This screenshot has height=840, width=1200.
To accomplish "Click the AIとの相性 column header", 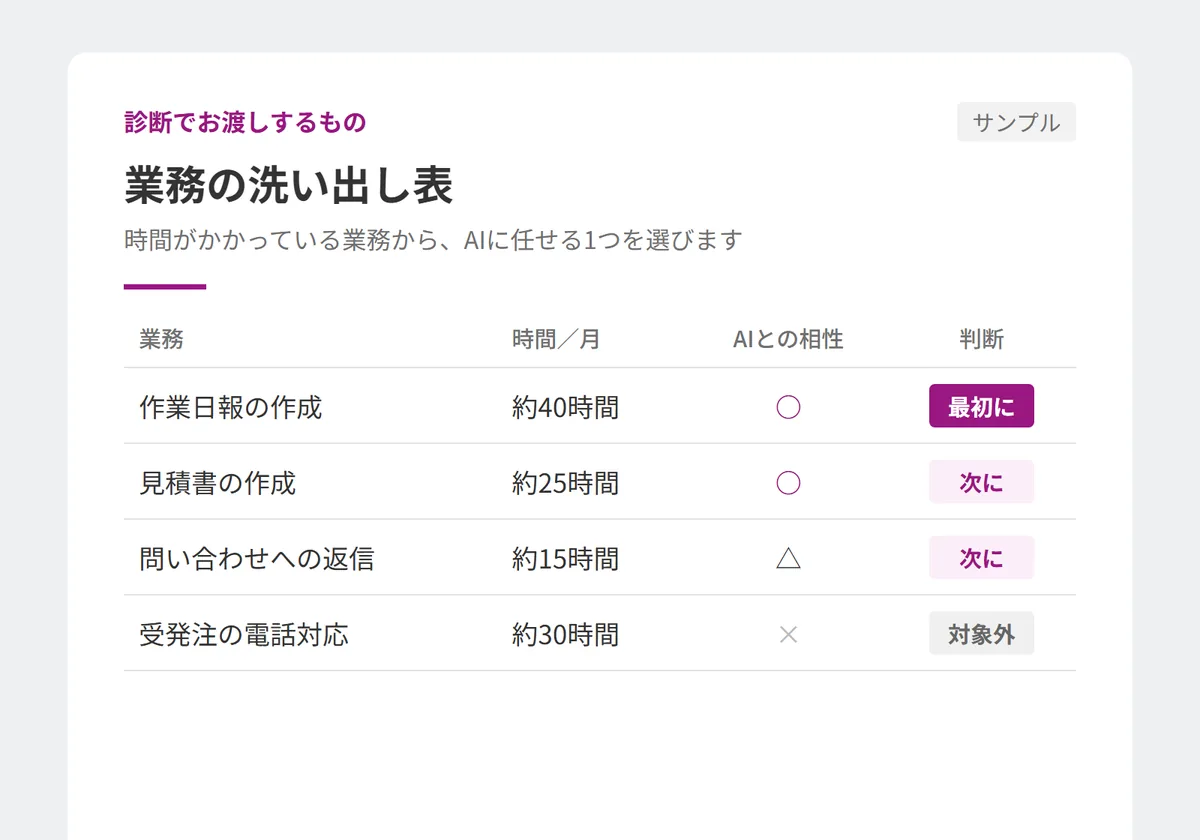I will point(788,339).
